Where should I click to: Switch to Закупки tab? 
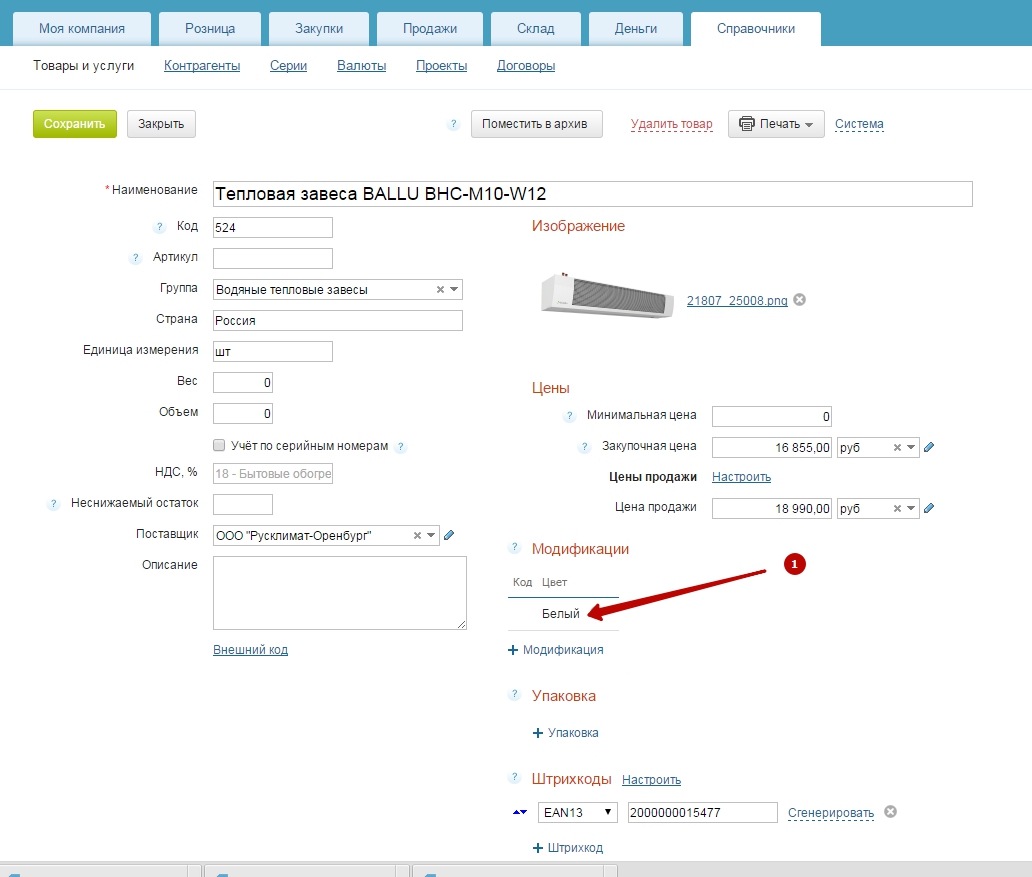pyautogui.click(x=319, y=29)
